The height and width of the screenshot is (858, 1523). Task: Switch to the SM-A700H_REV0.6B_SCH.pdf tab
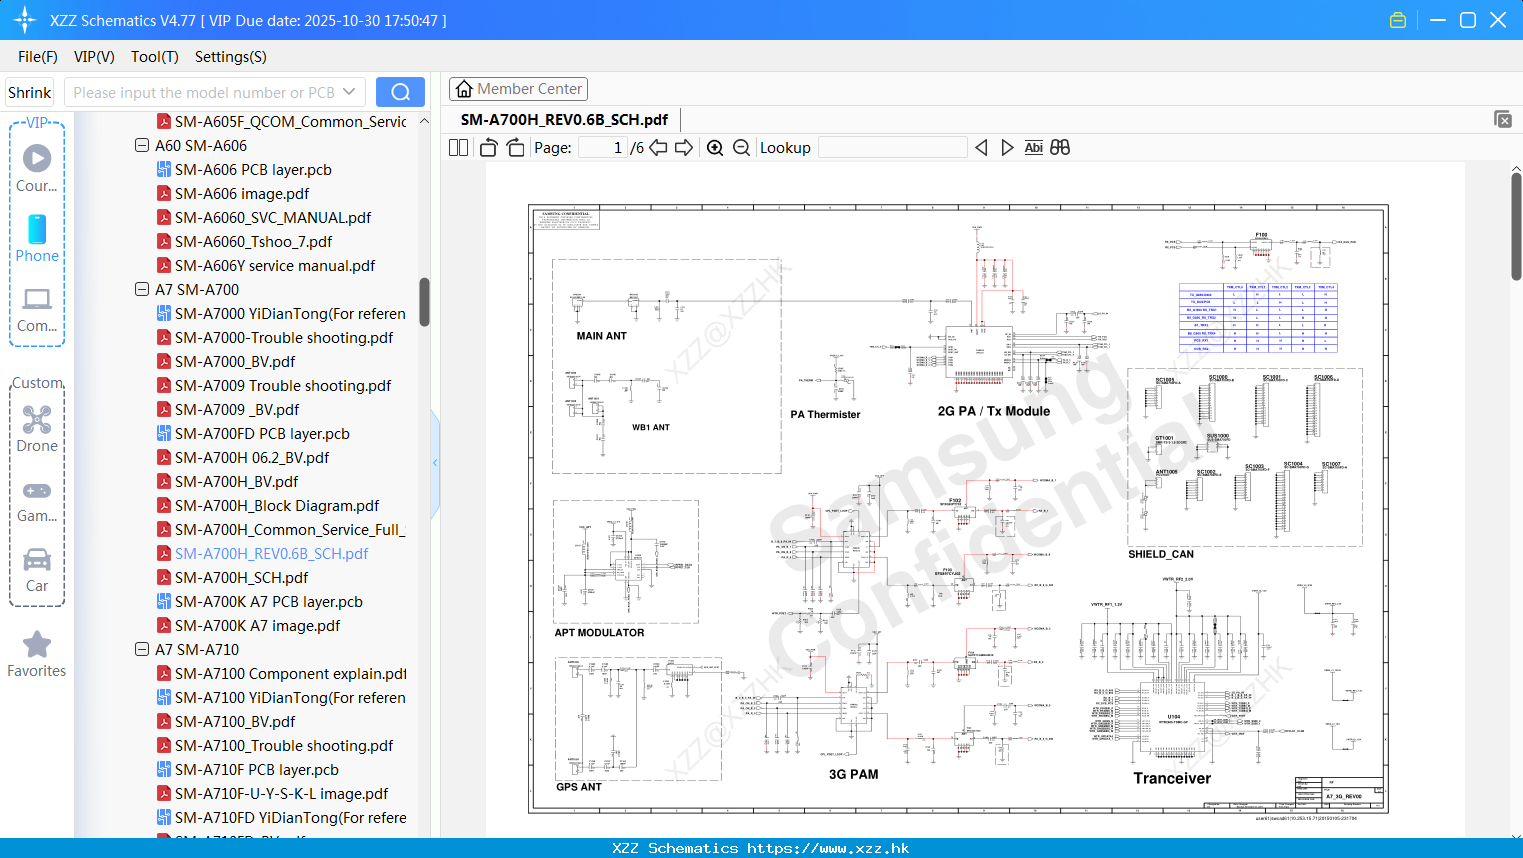pyautogui.click(x=564, y=120)
